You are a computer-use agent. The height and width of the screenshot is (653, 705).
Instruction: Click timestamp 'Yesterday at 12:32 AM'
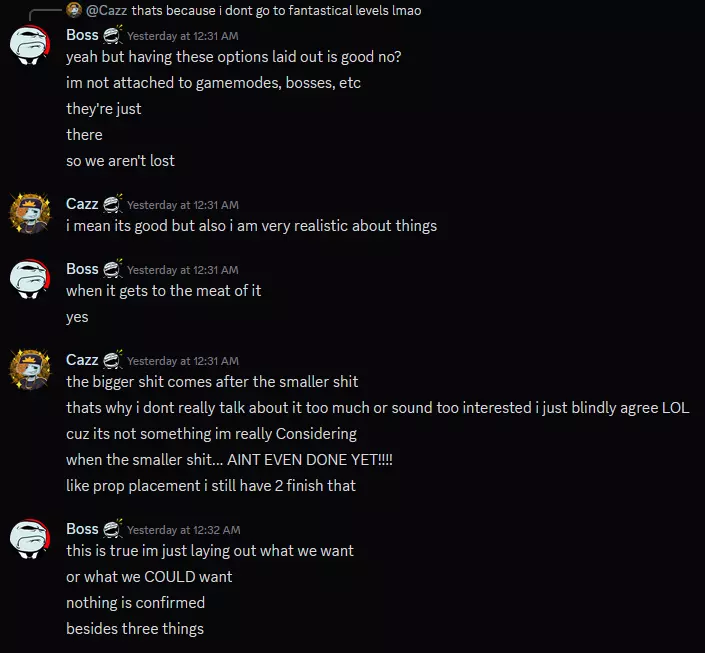183,530
